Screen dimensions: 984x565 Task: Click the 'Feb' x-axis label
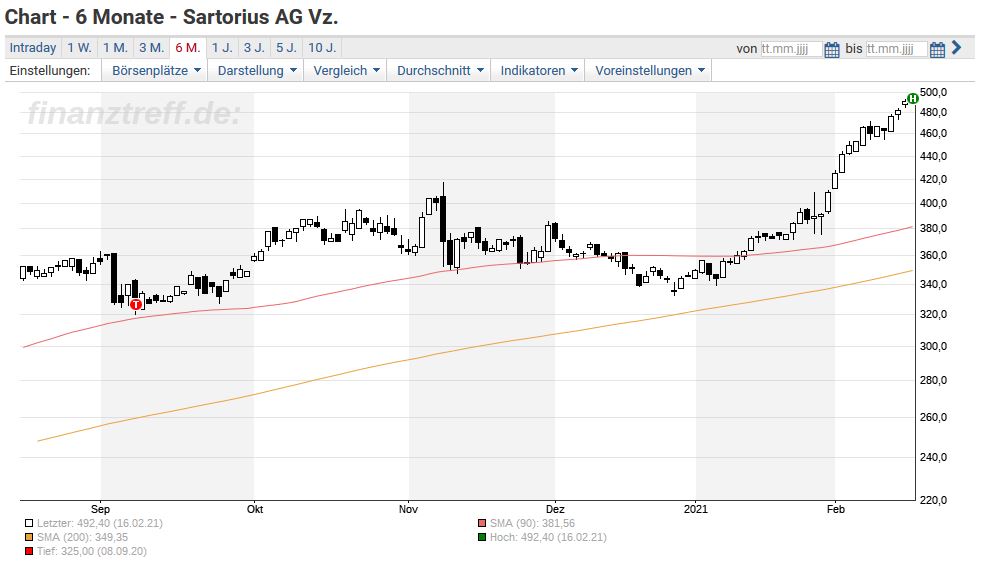pyautogui.click(x=835, y=509)
